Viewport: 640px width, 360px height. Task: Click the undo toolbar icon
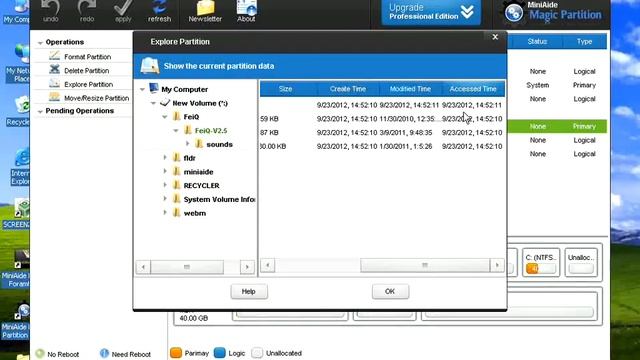click(51, 11)
